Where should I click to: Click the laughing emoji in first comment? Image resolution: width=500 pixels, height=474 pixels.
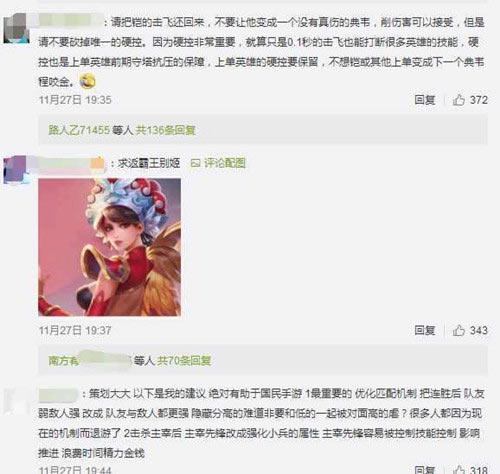pyautogui.click(x=87, y=81)
